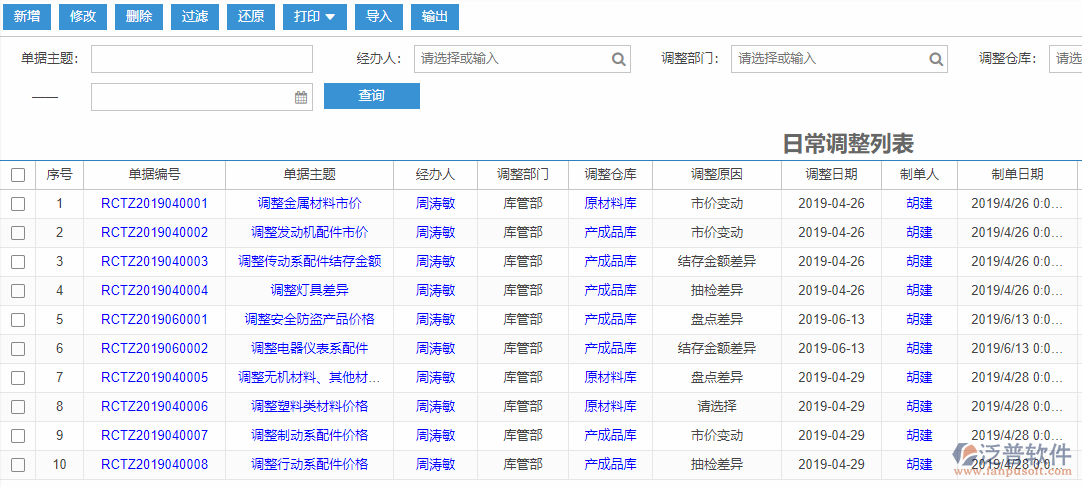Open document link RCTZ2019040003
1082x487 pixels.
point(154,262)
